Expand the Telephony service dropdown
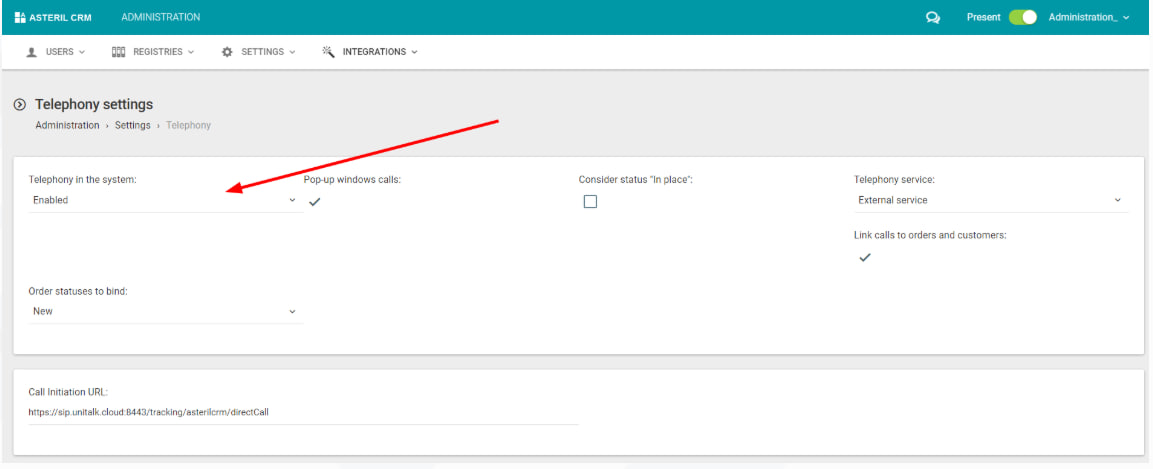The width and height of the screenshot is (1153, 469). (x=990, y=200)
